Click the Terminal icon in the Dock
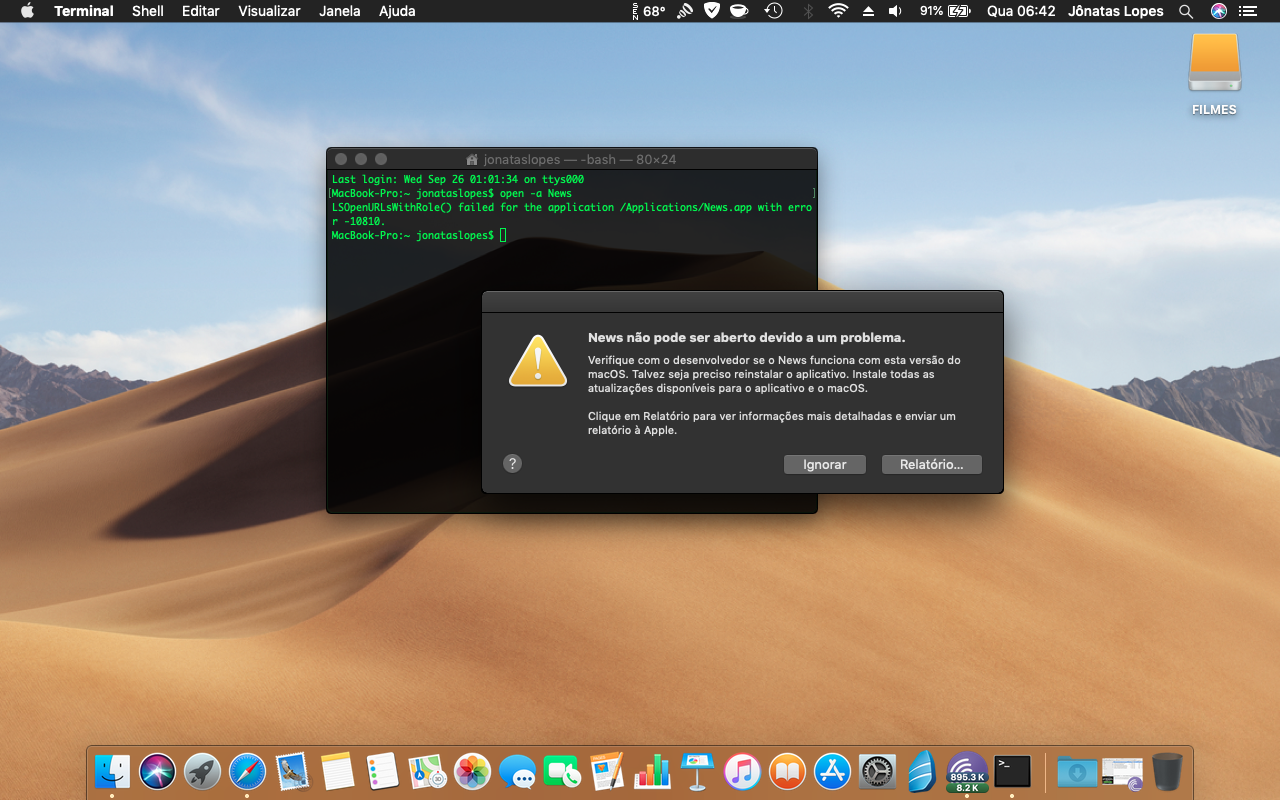 1012,771
